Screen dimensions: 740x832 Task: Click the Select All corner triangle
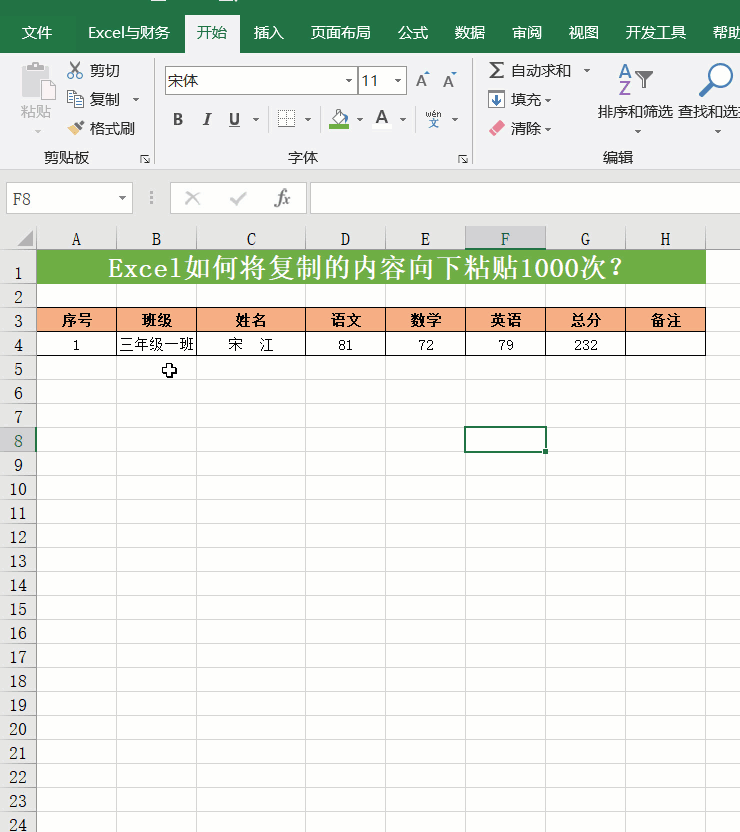(25, 239)
